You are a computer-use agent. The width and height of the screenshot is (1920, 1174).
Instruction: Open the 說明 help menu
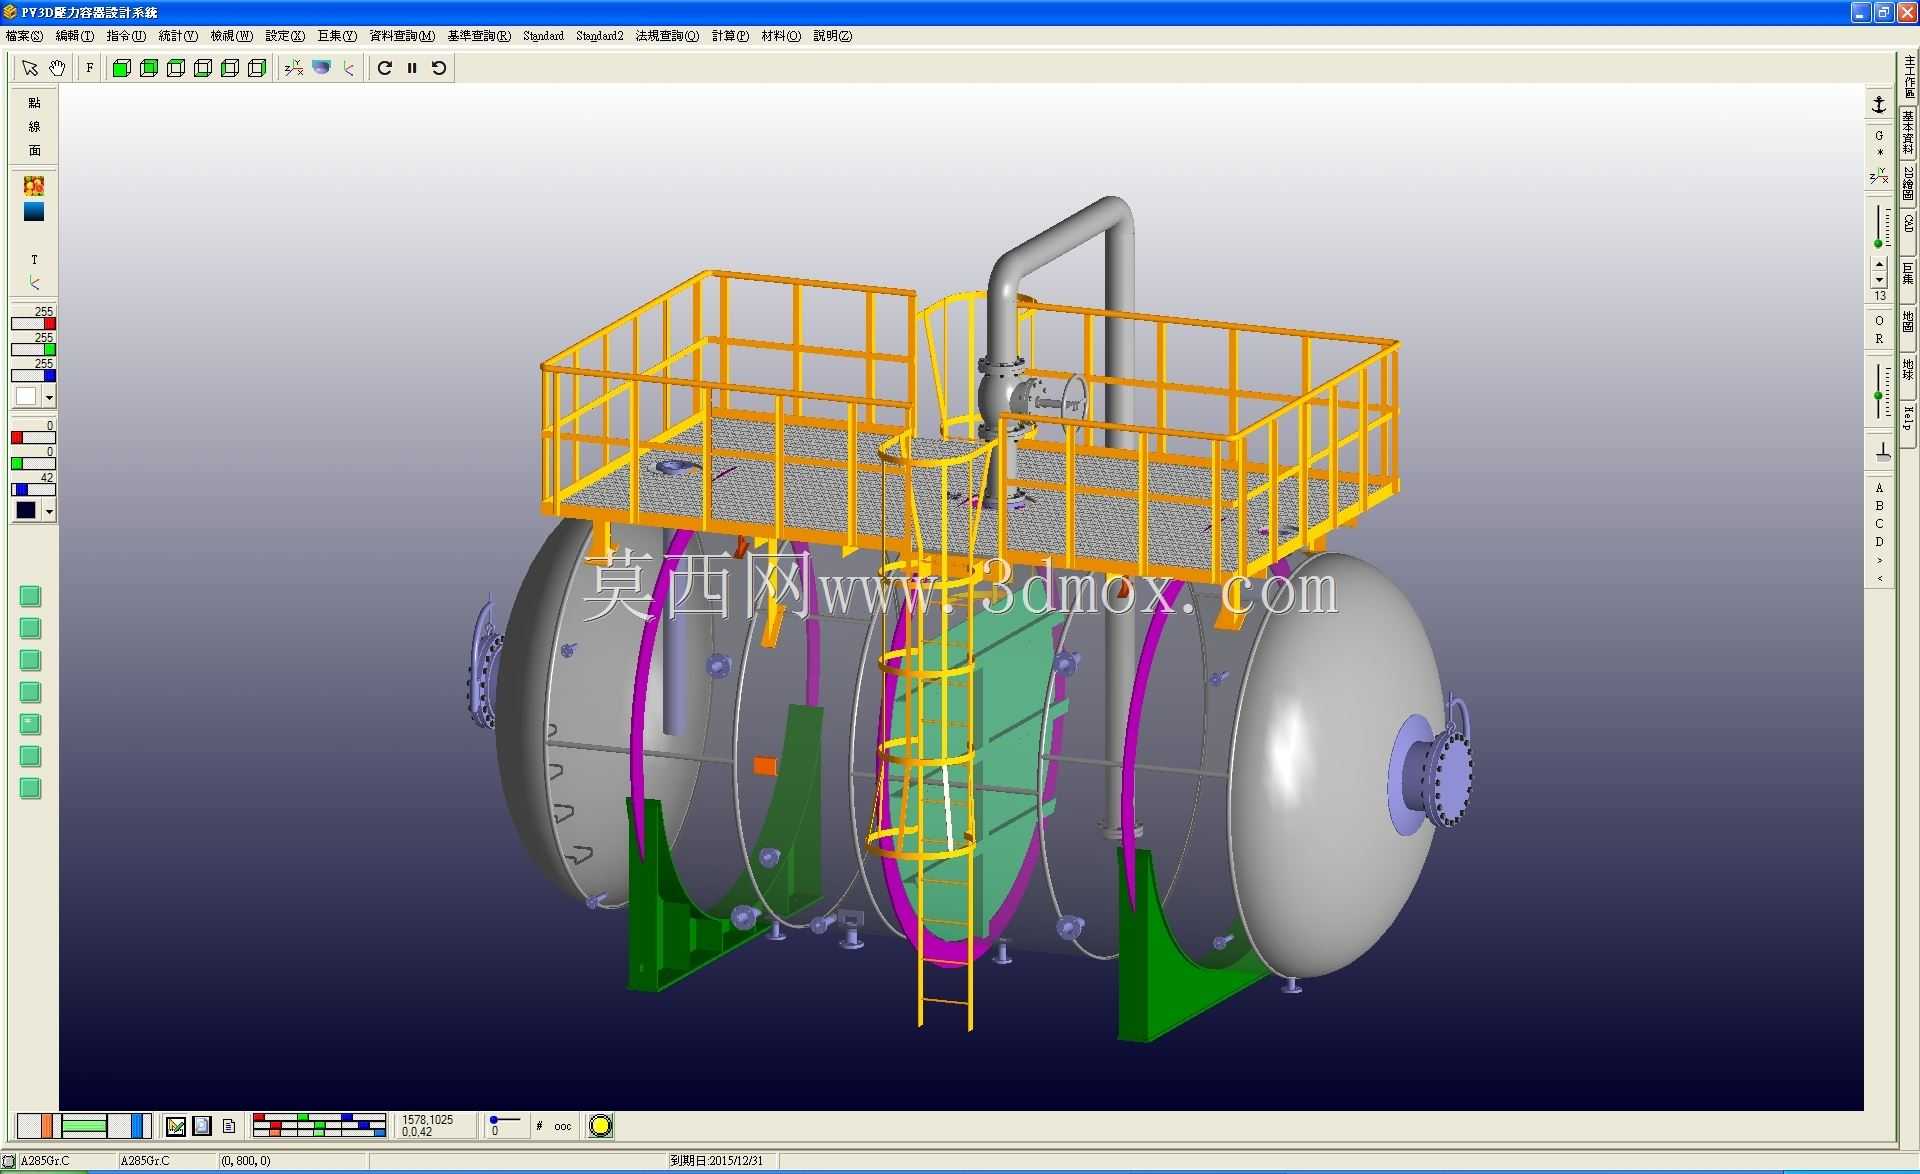(833, 36)
